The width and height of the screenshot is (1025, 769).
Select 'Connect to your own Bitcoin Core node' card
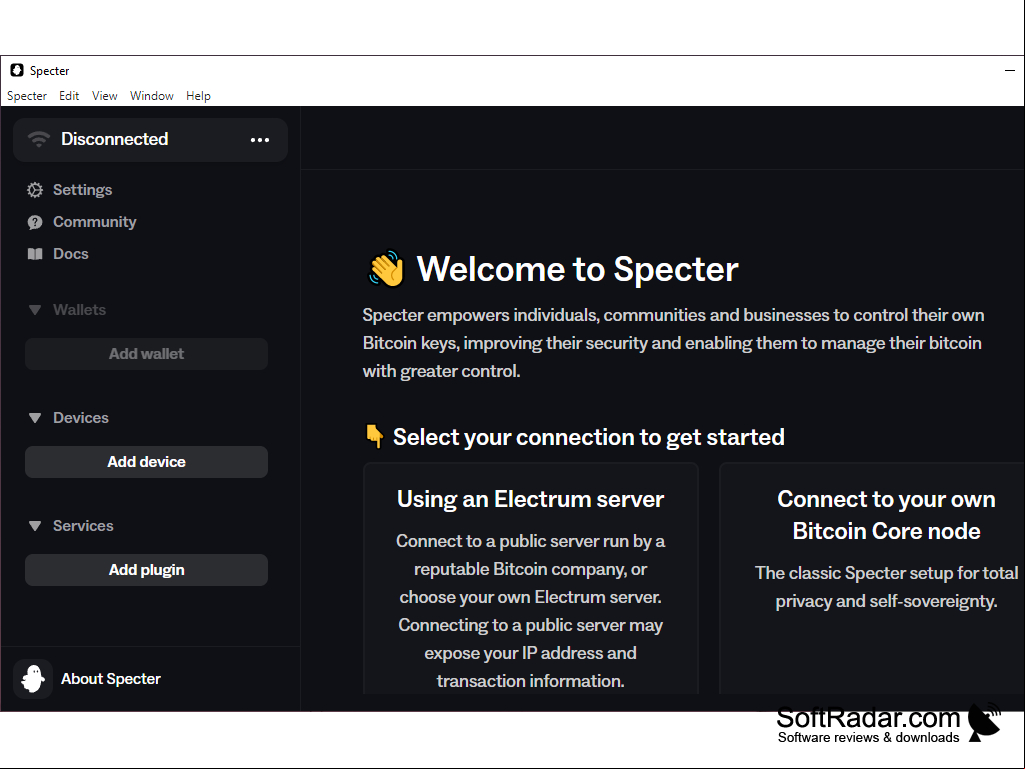tap(872, 579)
